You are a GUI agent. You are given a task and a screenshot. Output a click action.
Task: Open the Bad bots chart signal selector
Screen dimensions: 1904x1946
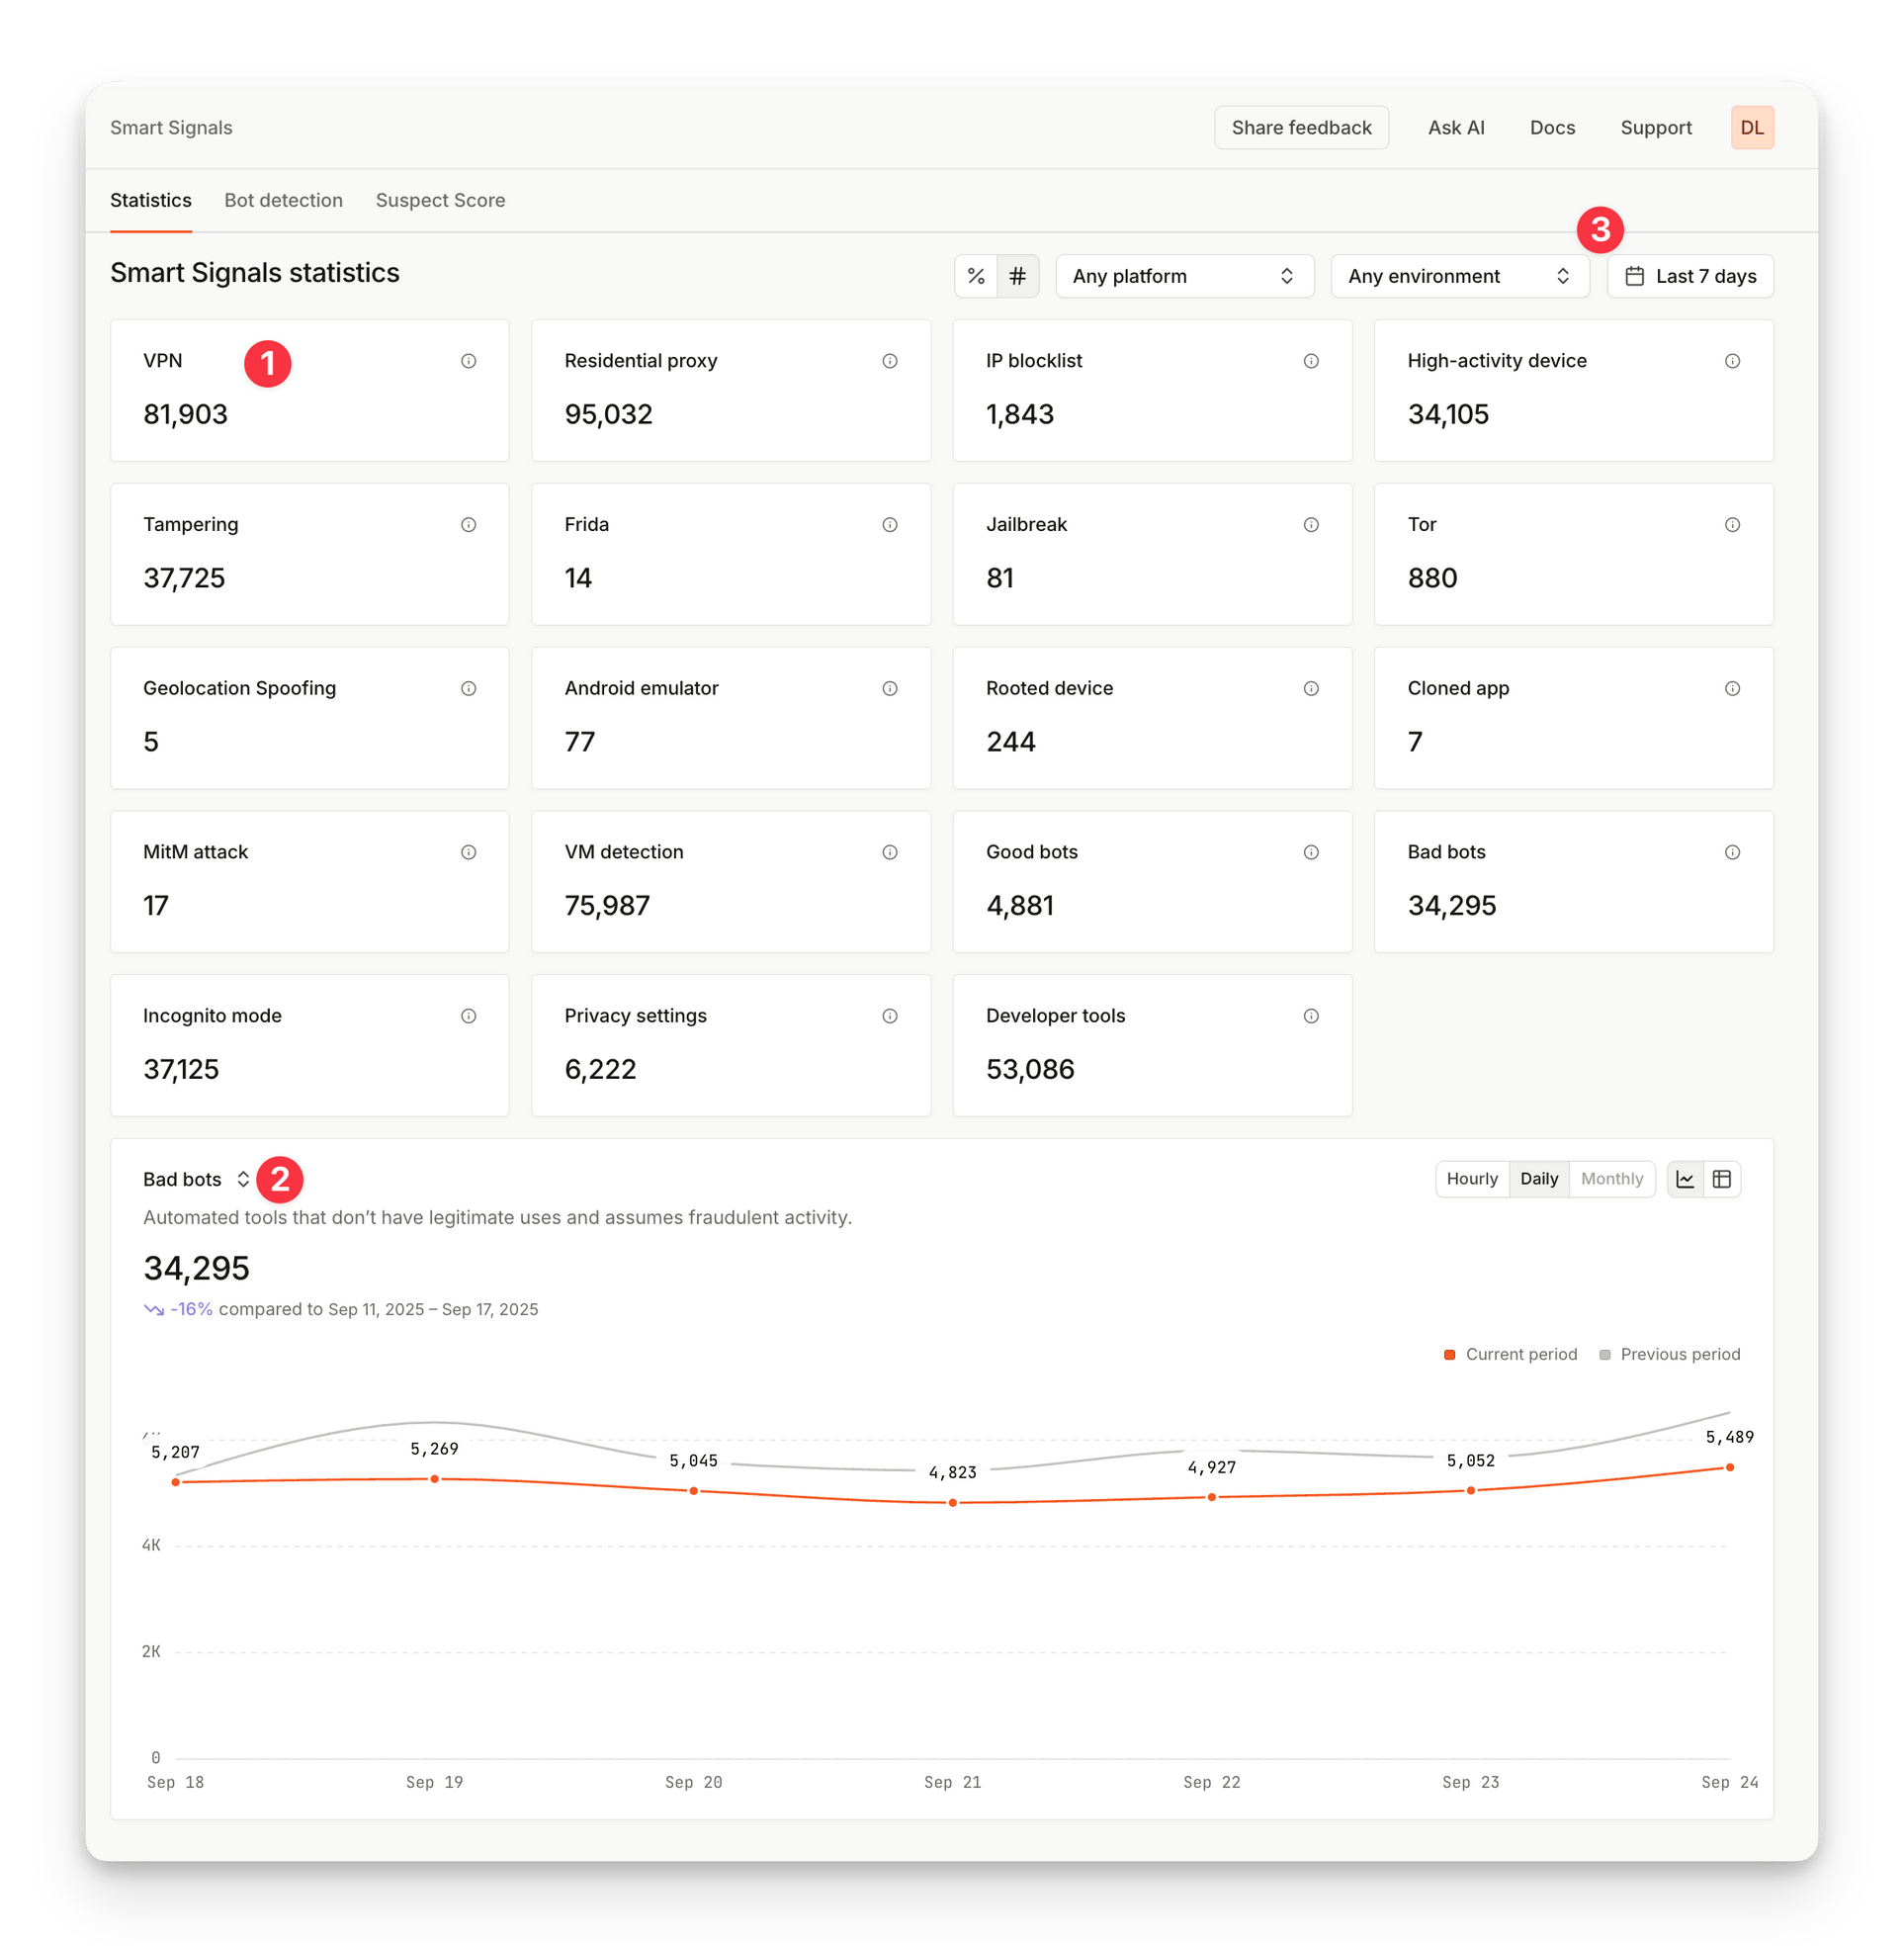tap(196, 1179)
